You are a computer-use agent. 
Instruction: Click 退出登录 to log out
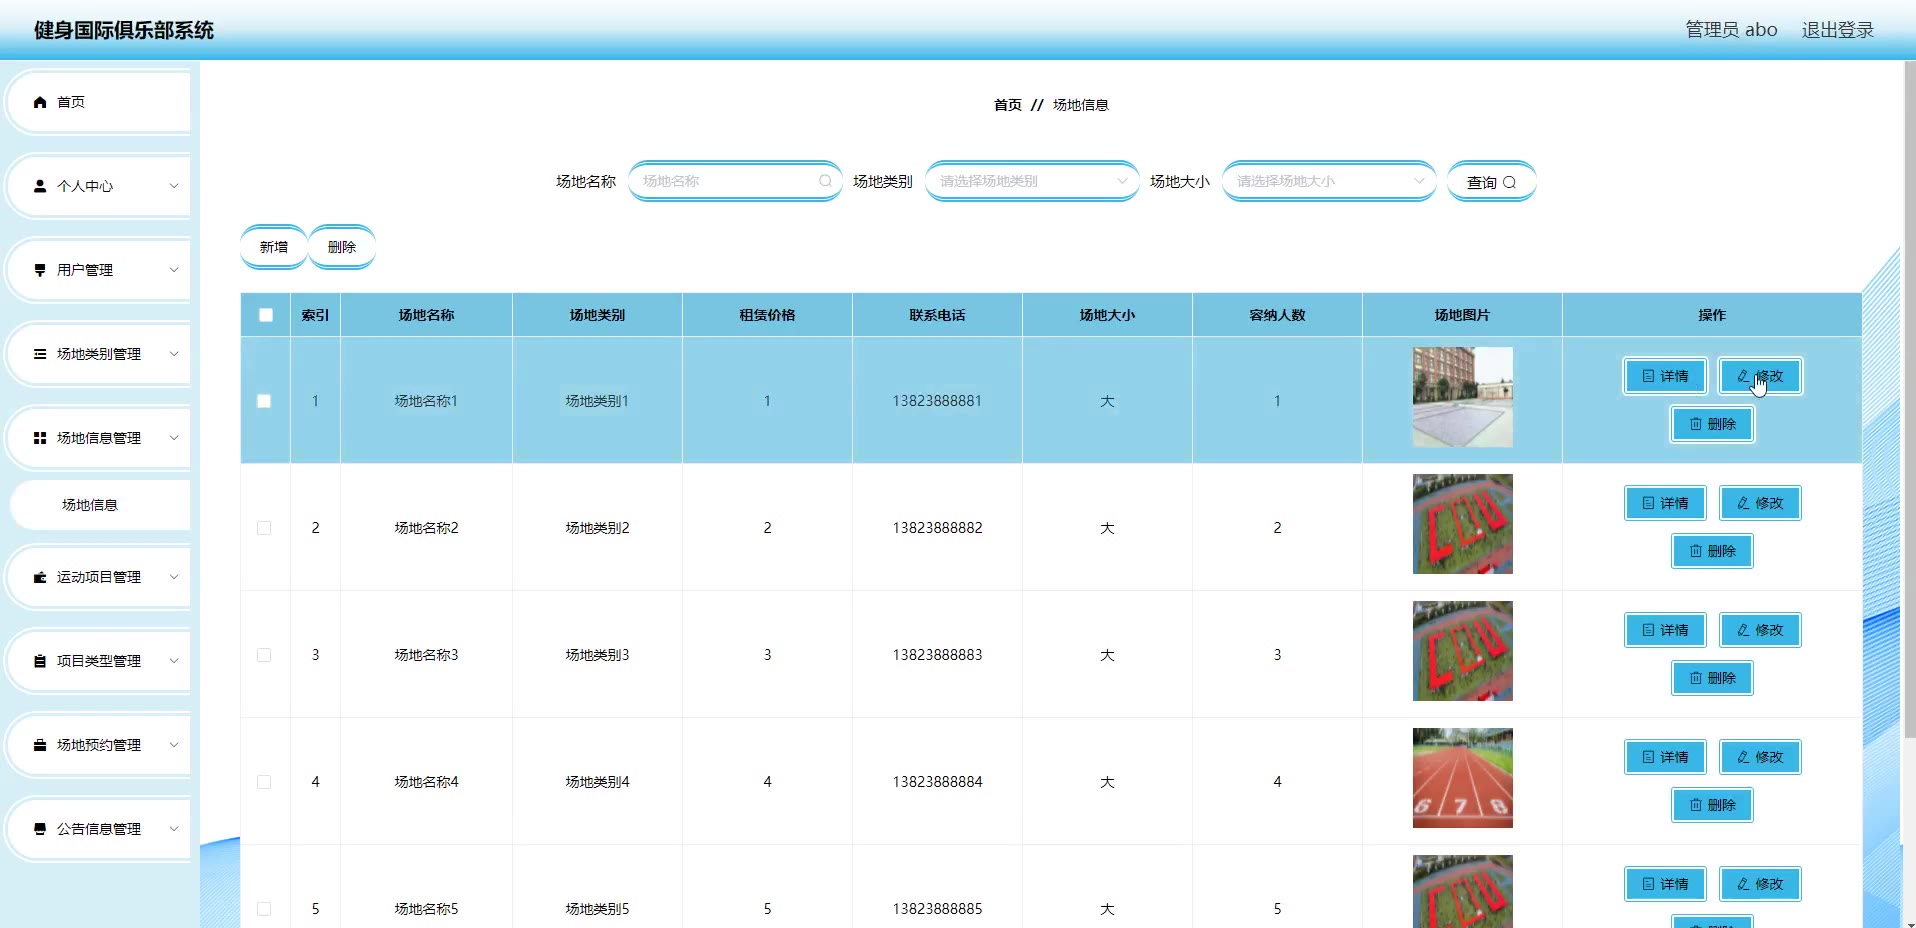pyautogui.click(x=1838, y=30)
